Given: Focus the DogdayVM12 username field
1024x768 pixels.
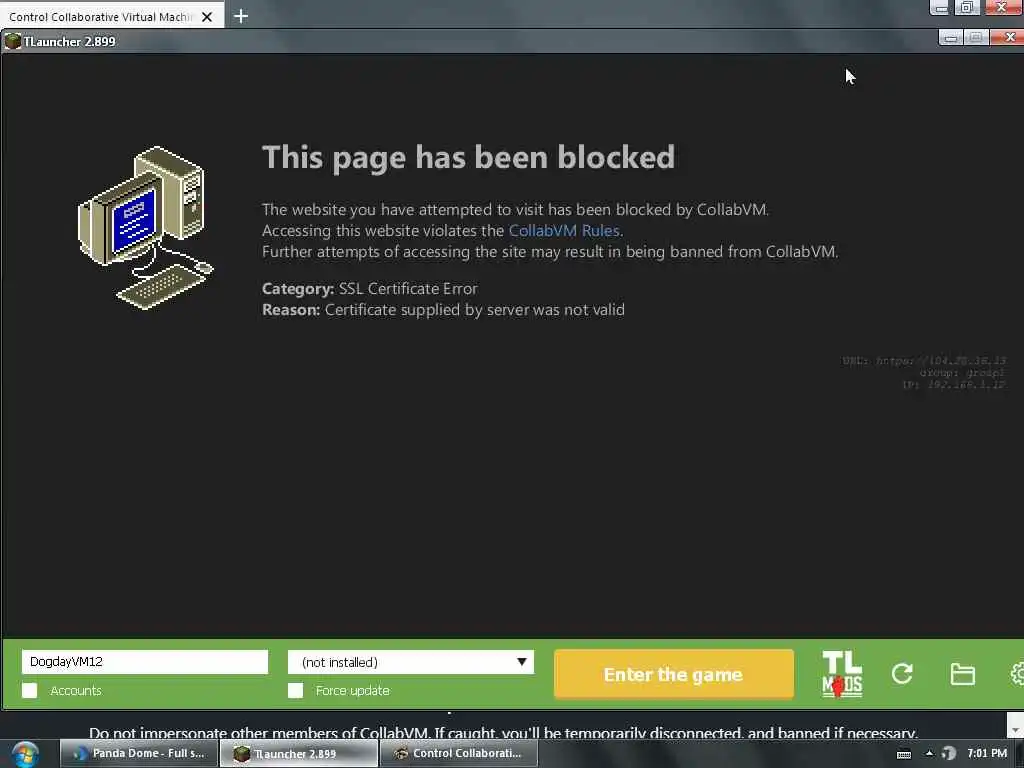Looking at the screenshot, I should click(x=145, y=662).
